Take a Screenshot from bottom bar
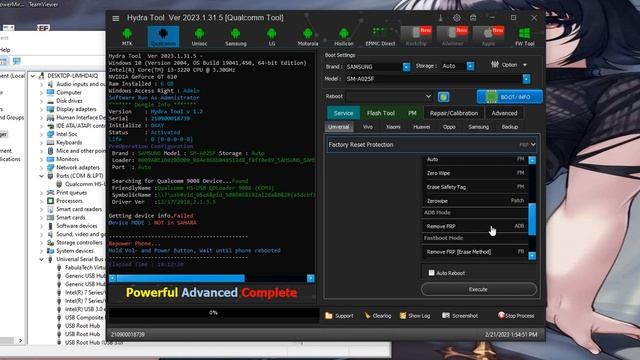The height and width of the screenshot is (360, 640). click(460, 316)
